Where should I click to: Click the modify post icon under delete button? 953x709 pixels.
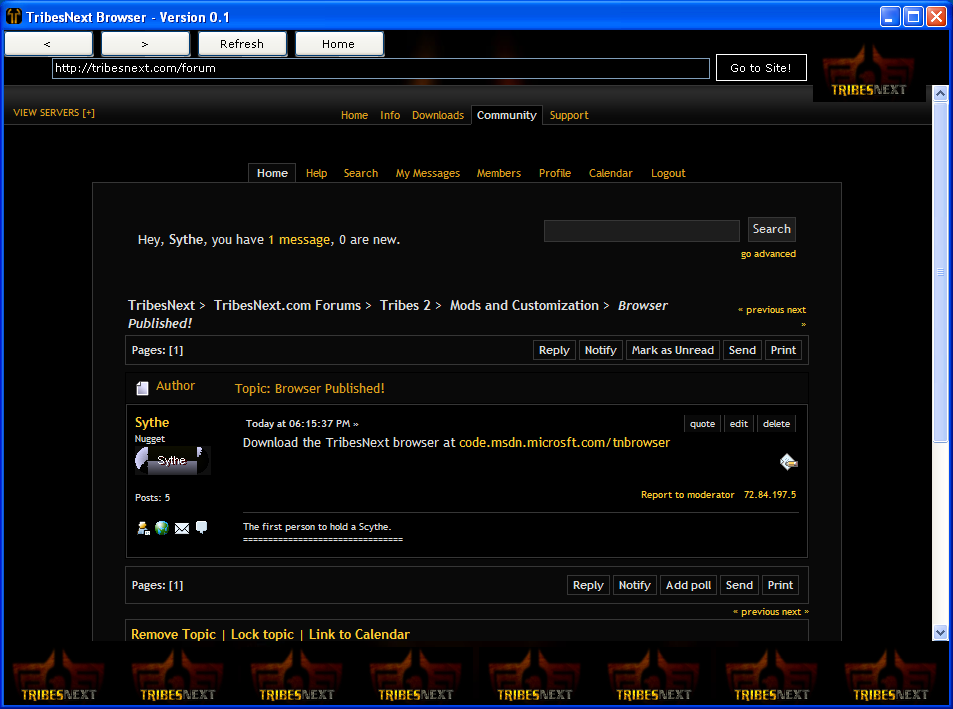pos(788,462)
